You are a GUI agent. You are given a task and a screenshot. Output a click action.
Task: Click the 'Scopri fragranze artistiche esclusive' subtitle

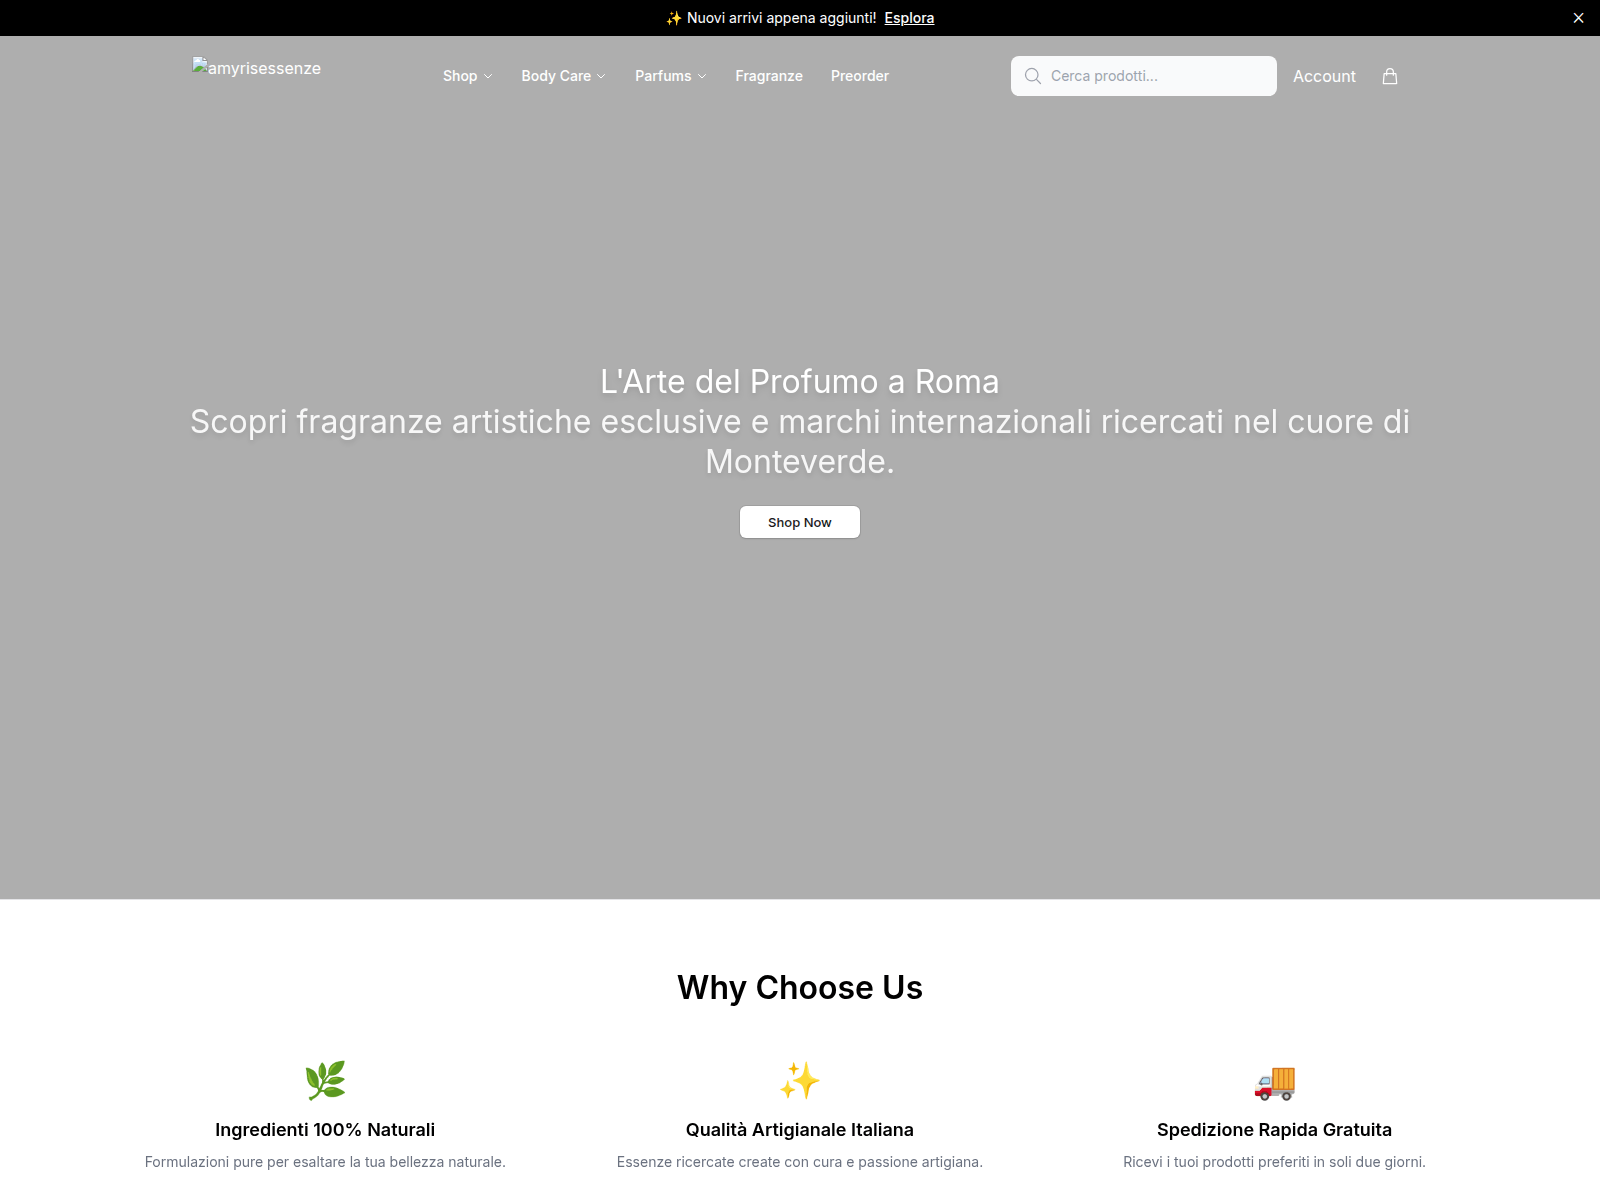click(800, 442)
